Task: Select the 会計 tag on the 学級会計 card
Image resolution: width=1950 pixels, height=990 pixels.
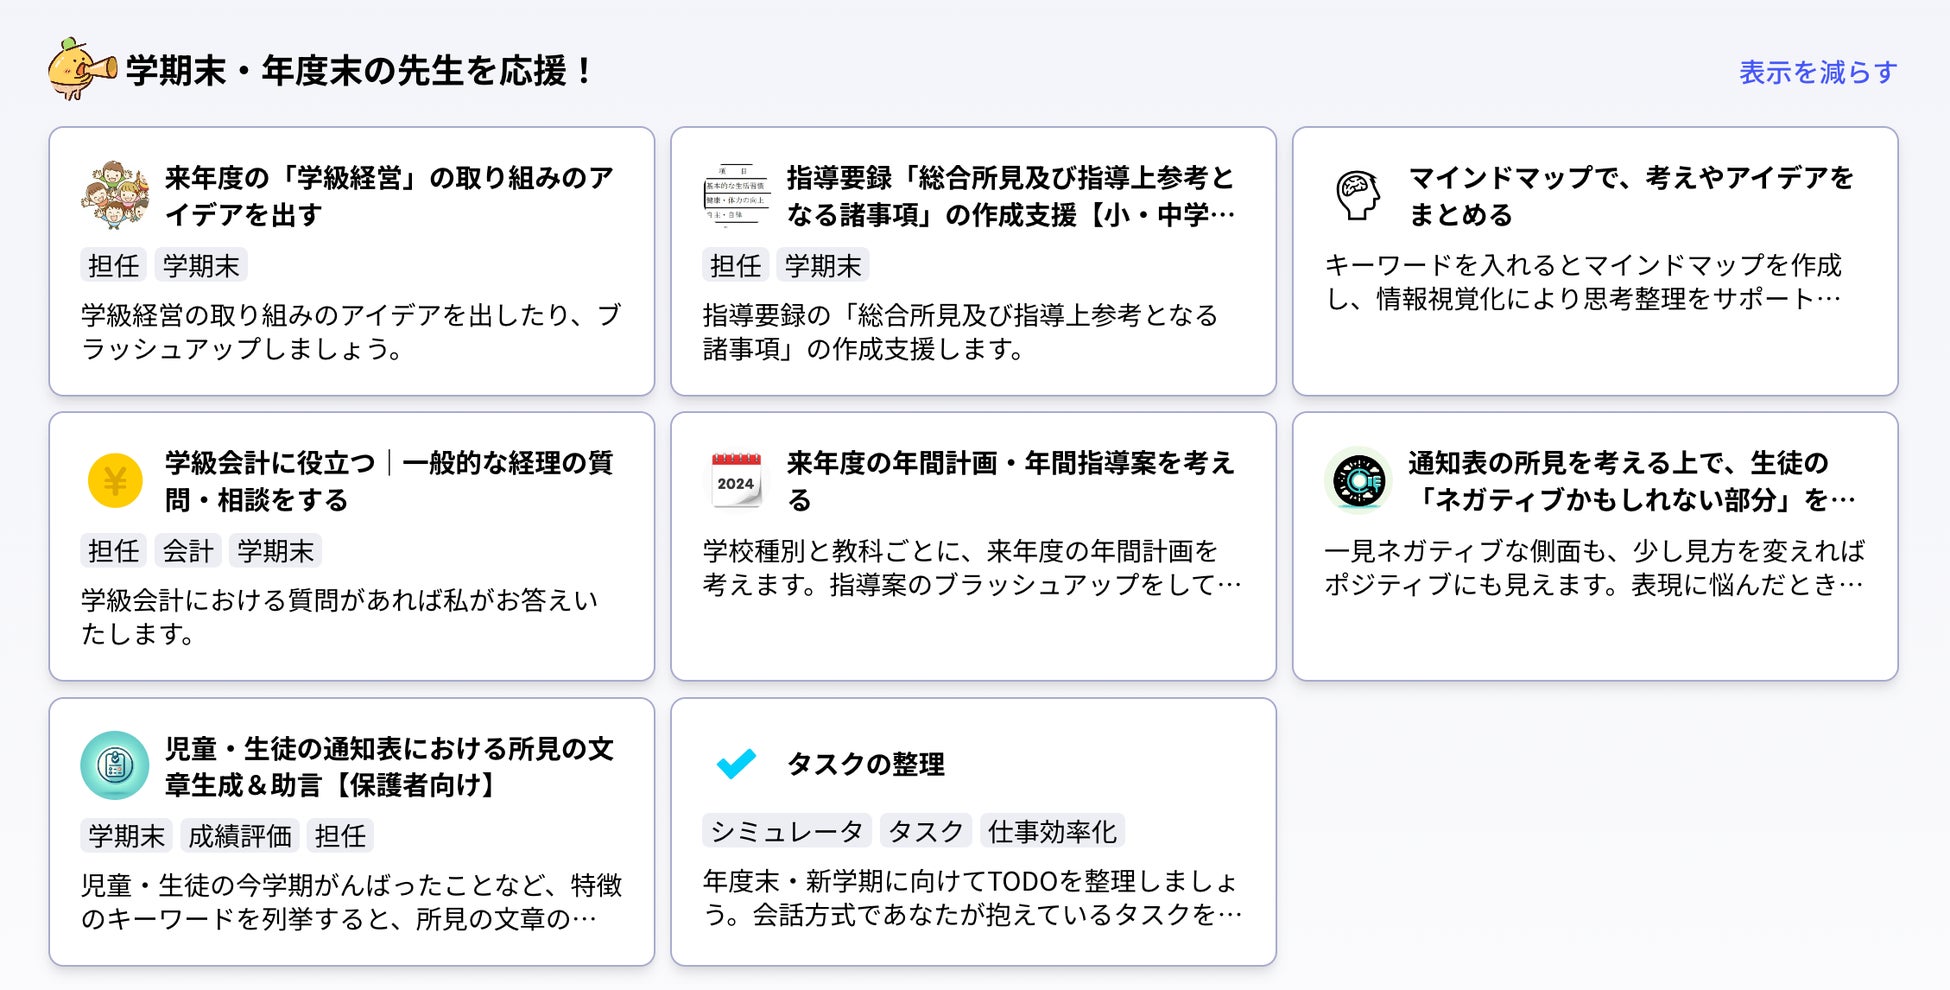Action: tap(188, 551)
